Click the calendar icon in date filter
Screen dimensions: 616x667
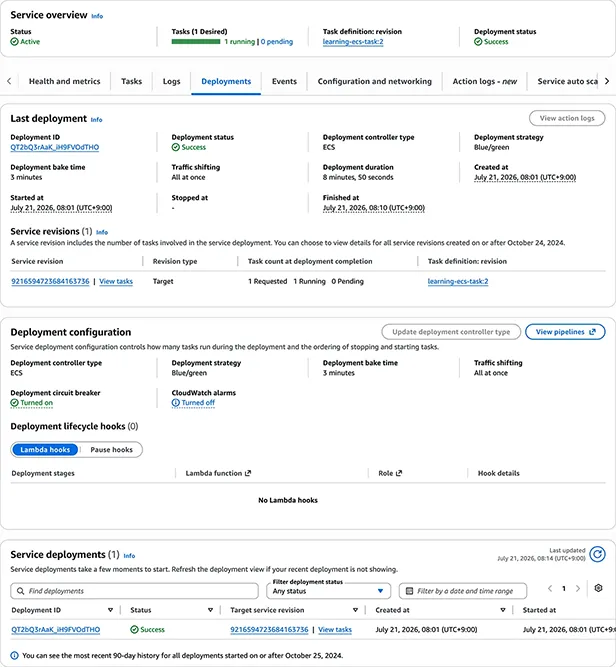point(409,591)
